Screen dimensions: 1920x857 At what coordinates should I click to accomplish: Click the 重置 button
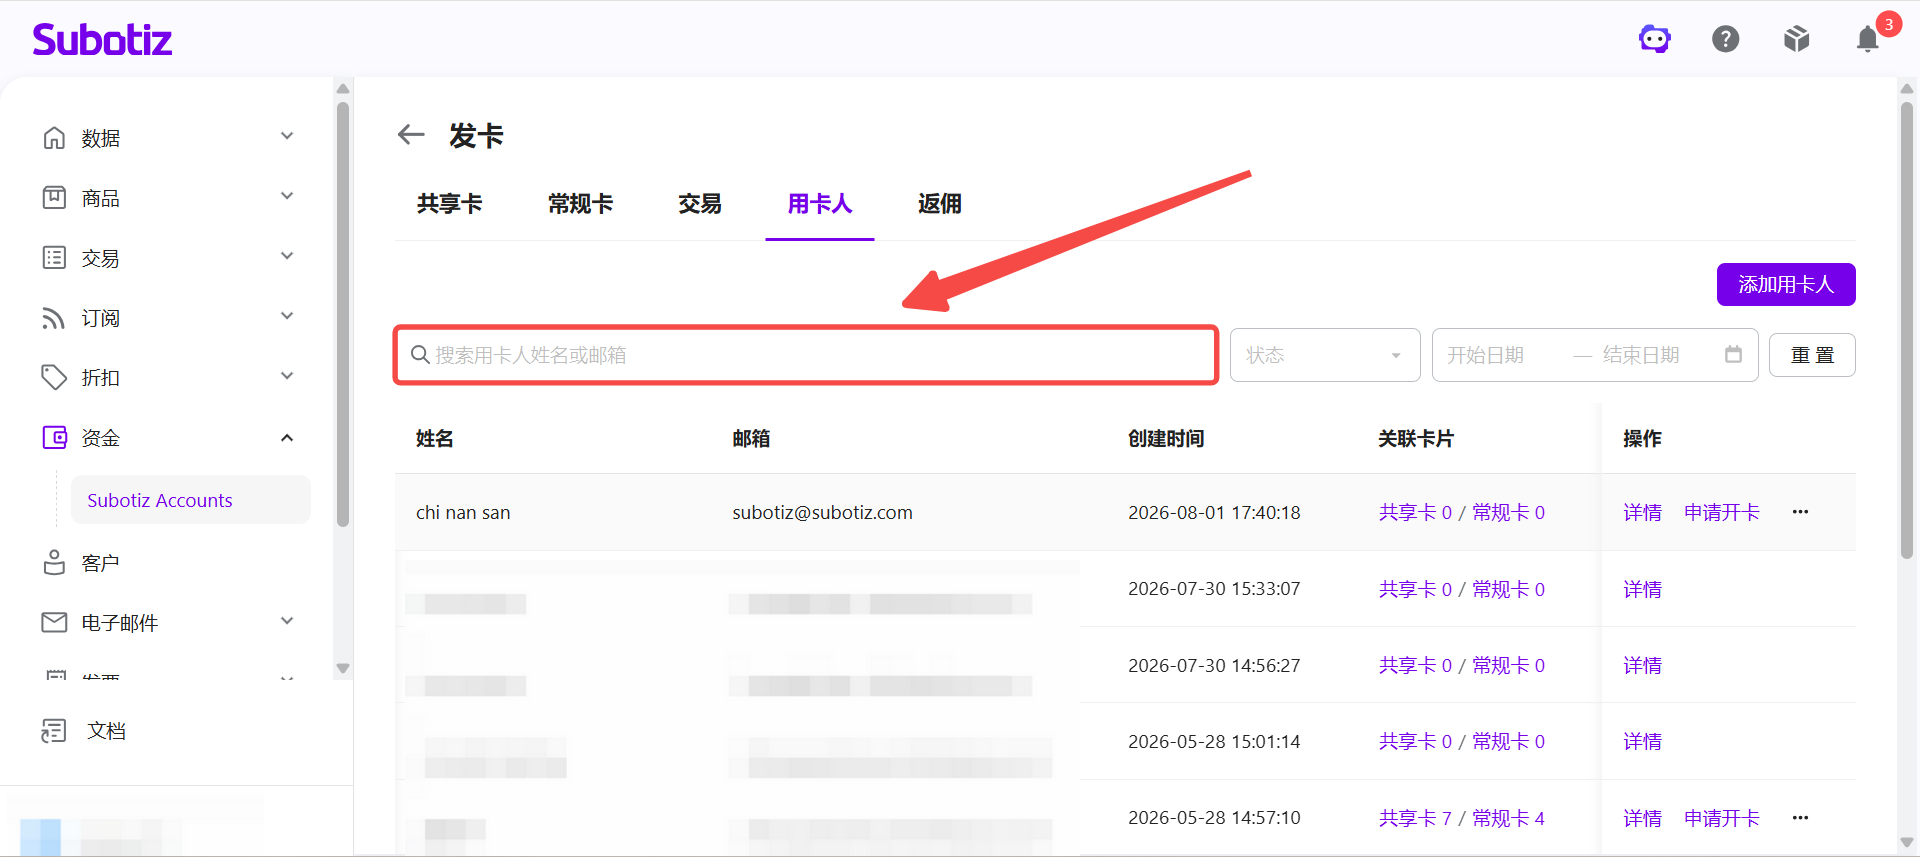point(1812,355)
